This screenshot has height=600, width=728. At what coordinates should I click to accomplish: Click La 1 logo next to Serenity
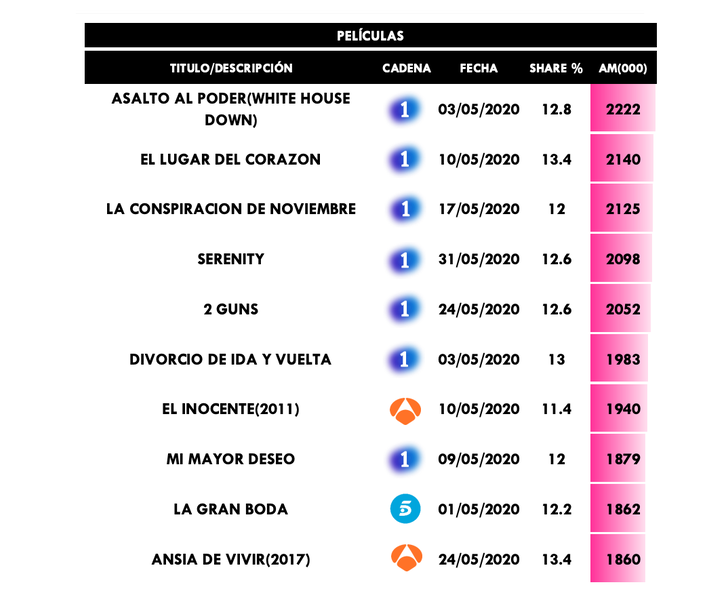coord(405,259)
